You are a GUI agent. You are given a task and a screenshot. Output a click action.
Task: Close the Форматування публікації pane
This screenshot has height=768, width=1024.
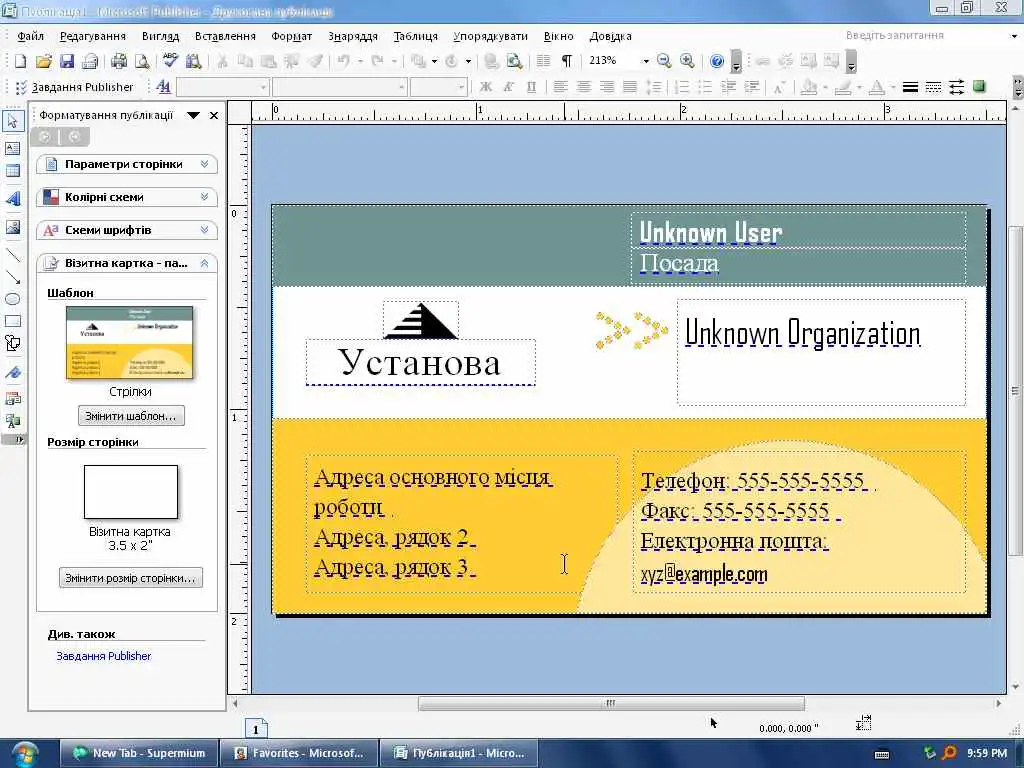click(x=214, y=116)
